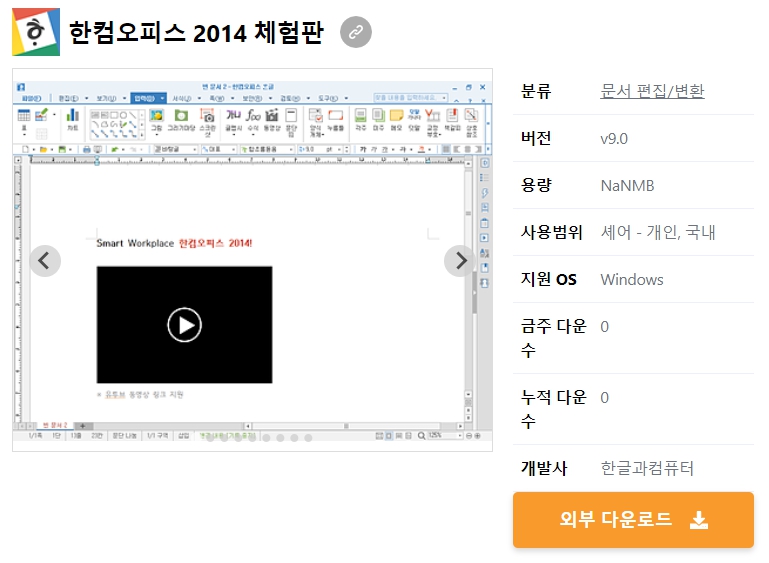Image resolution: width=769 pixels, height=563 pixels.
Task: Click the 버전 label
Action: (x=536, y=138)
